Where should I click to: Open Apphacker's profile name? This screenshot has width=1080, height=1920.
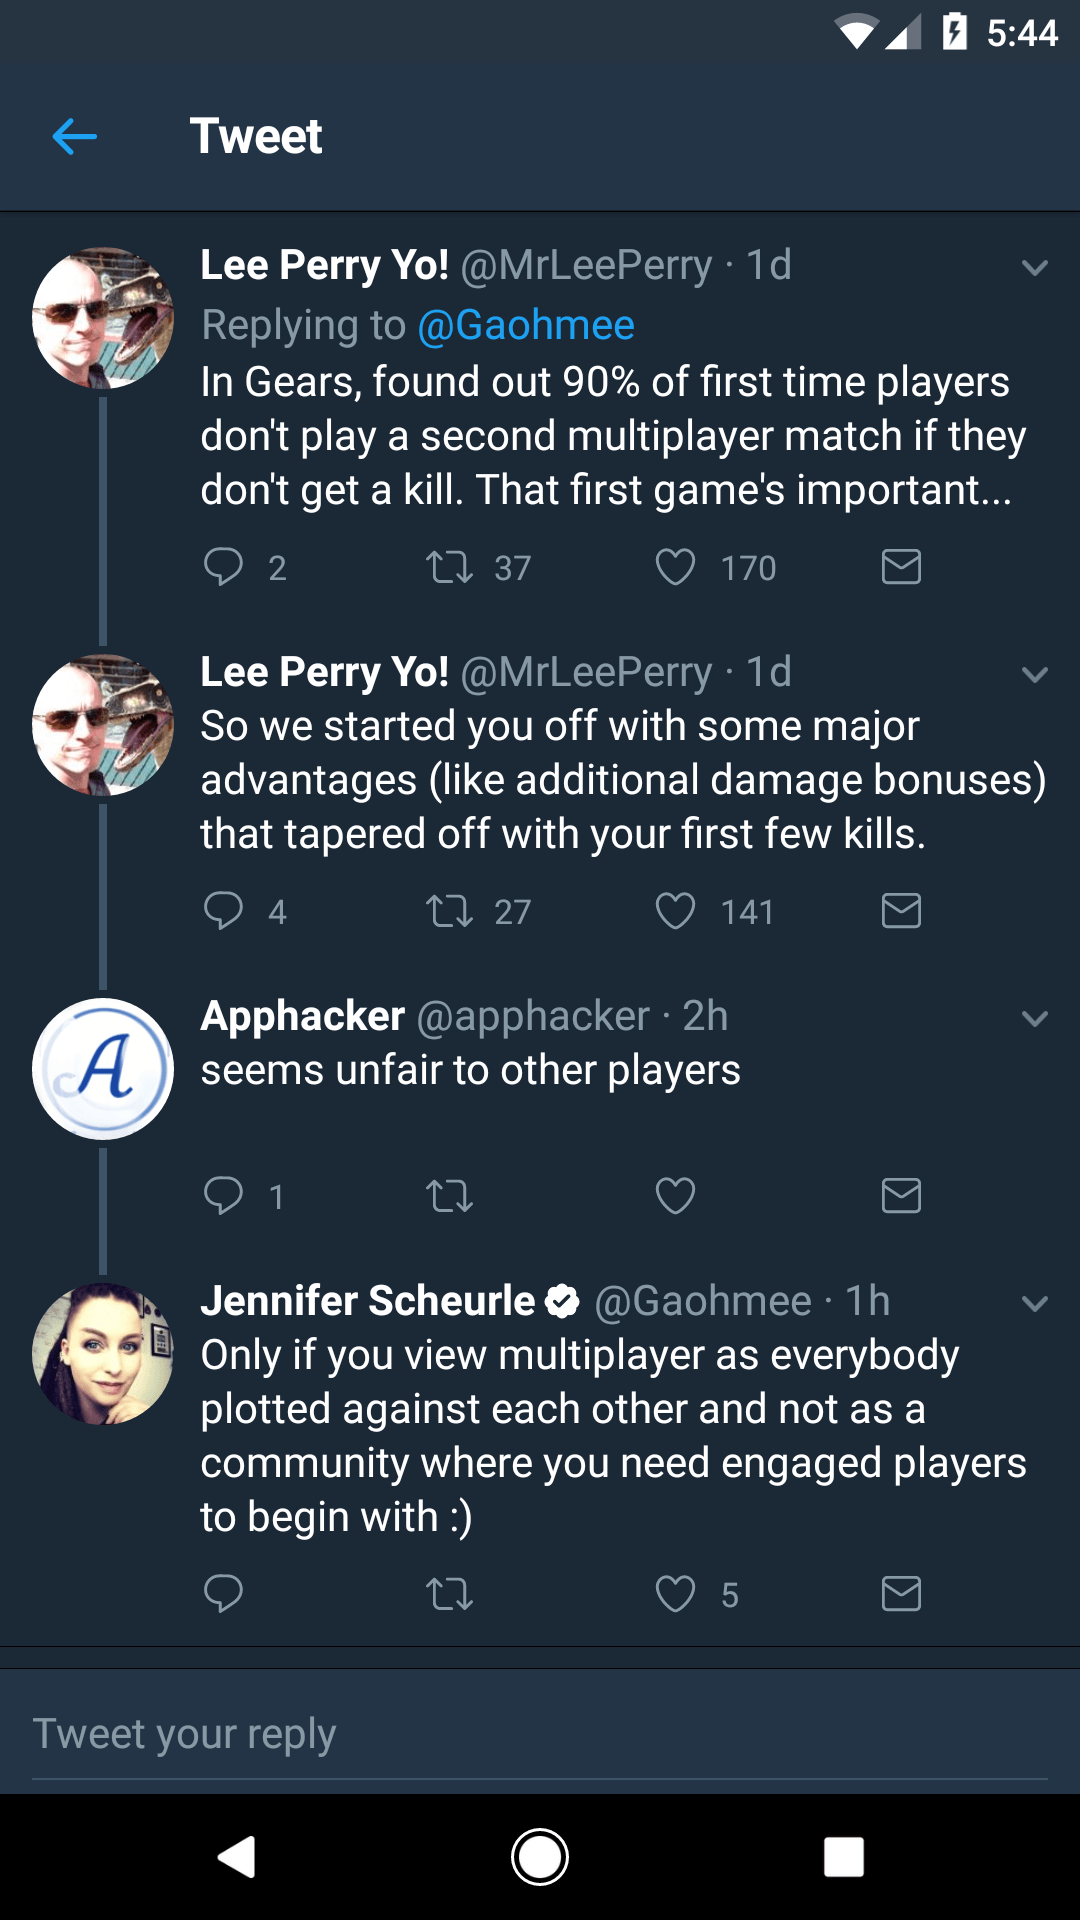tap(302, 1016)
